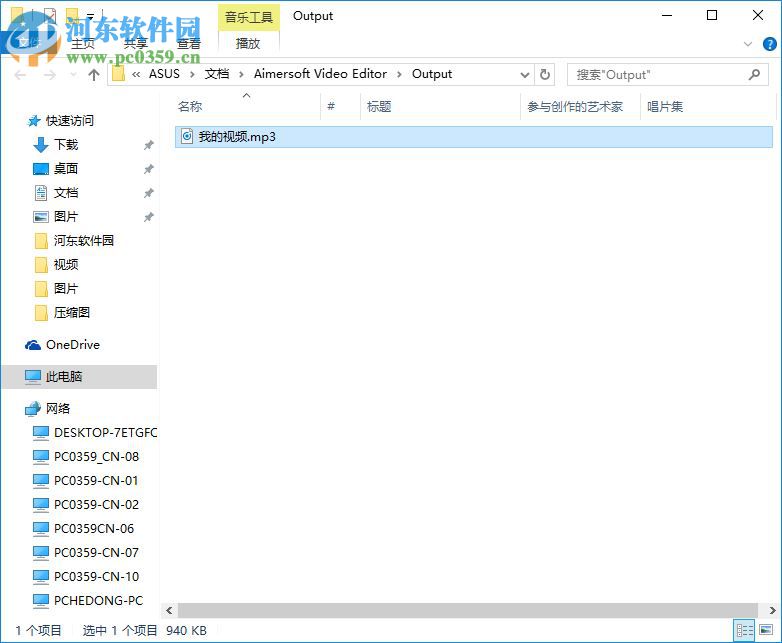Sort by the 唱片集 column header
The image size is (782, 643).
pyautogui.click(x=665, y=106)
